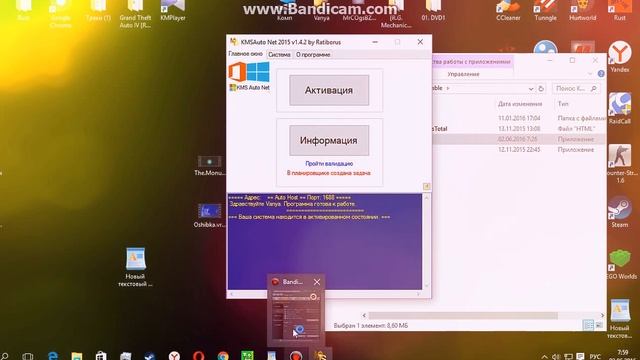
Task: Open File Explorer from the taskbar
Action: pos(77,356)
